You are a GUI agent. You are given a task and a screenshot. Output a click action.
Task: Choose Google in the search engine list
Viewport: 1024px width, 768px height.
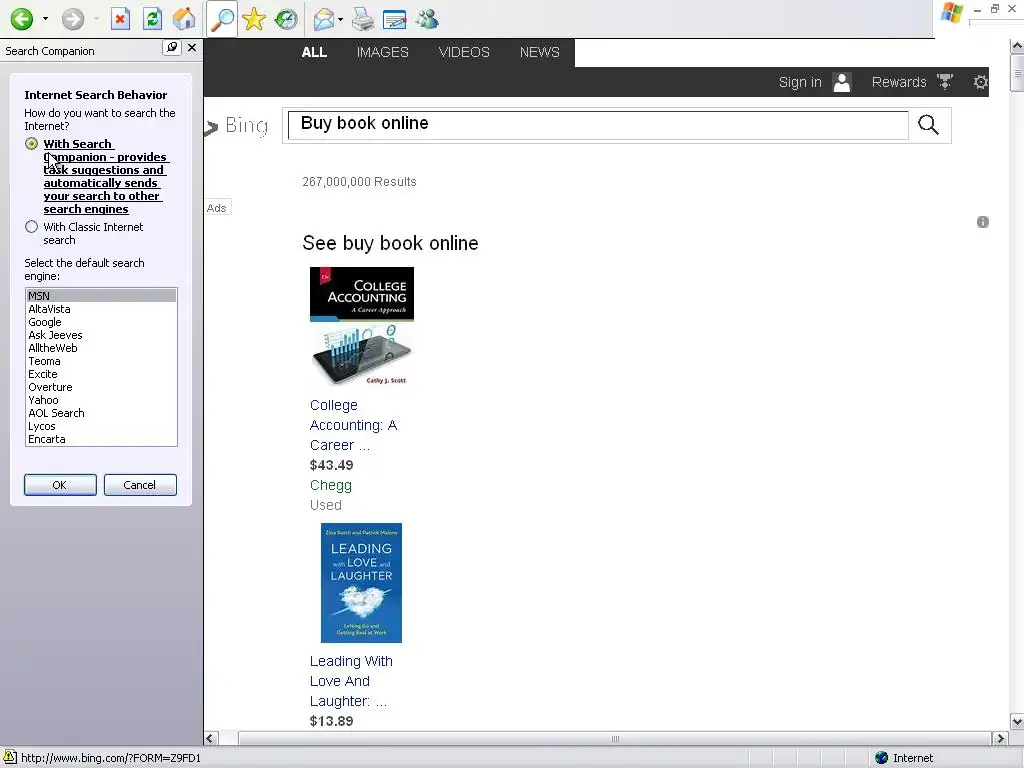point(101,322)
